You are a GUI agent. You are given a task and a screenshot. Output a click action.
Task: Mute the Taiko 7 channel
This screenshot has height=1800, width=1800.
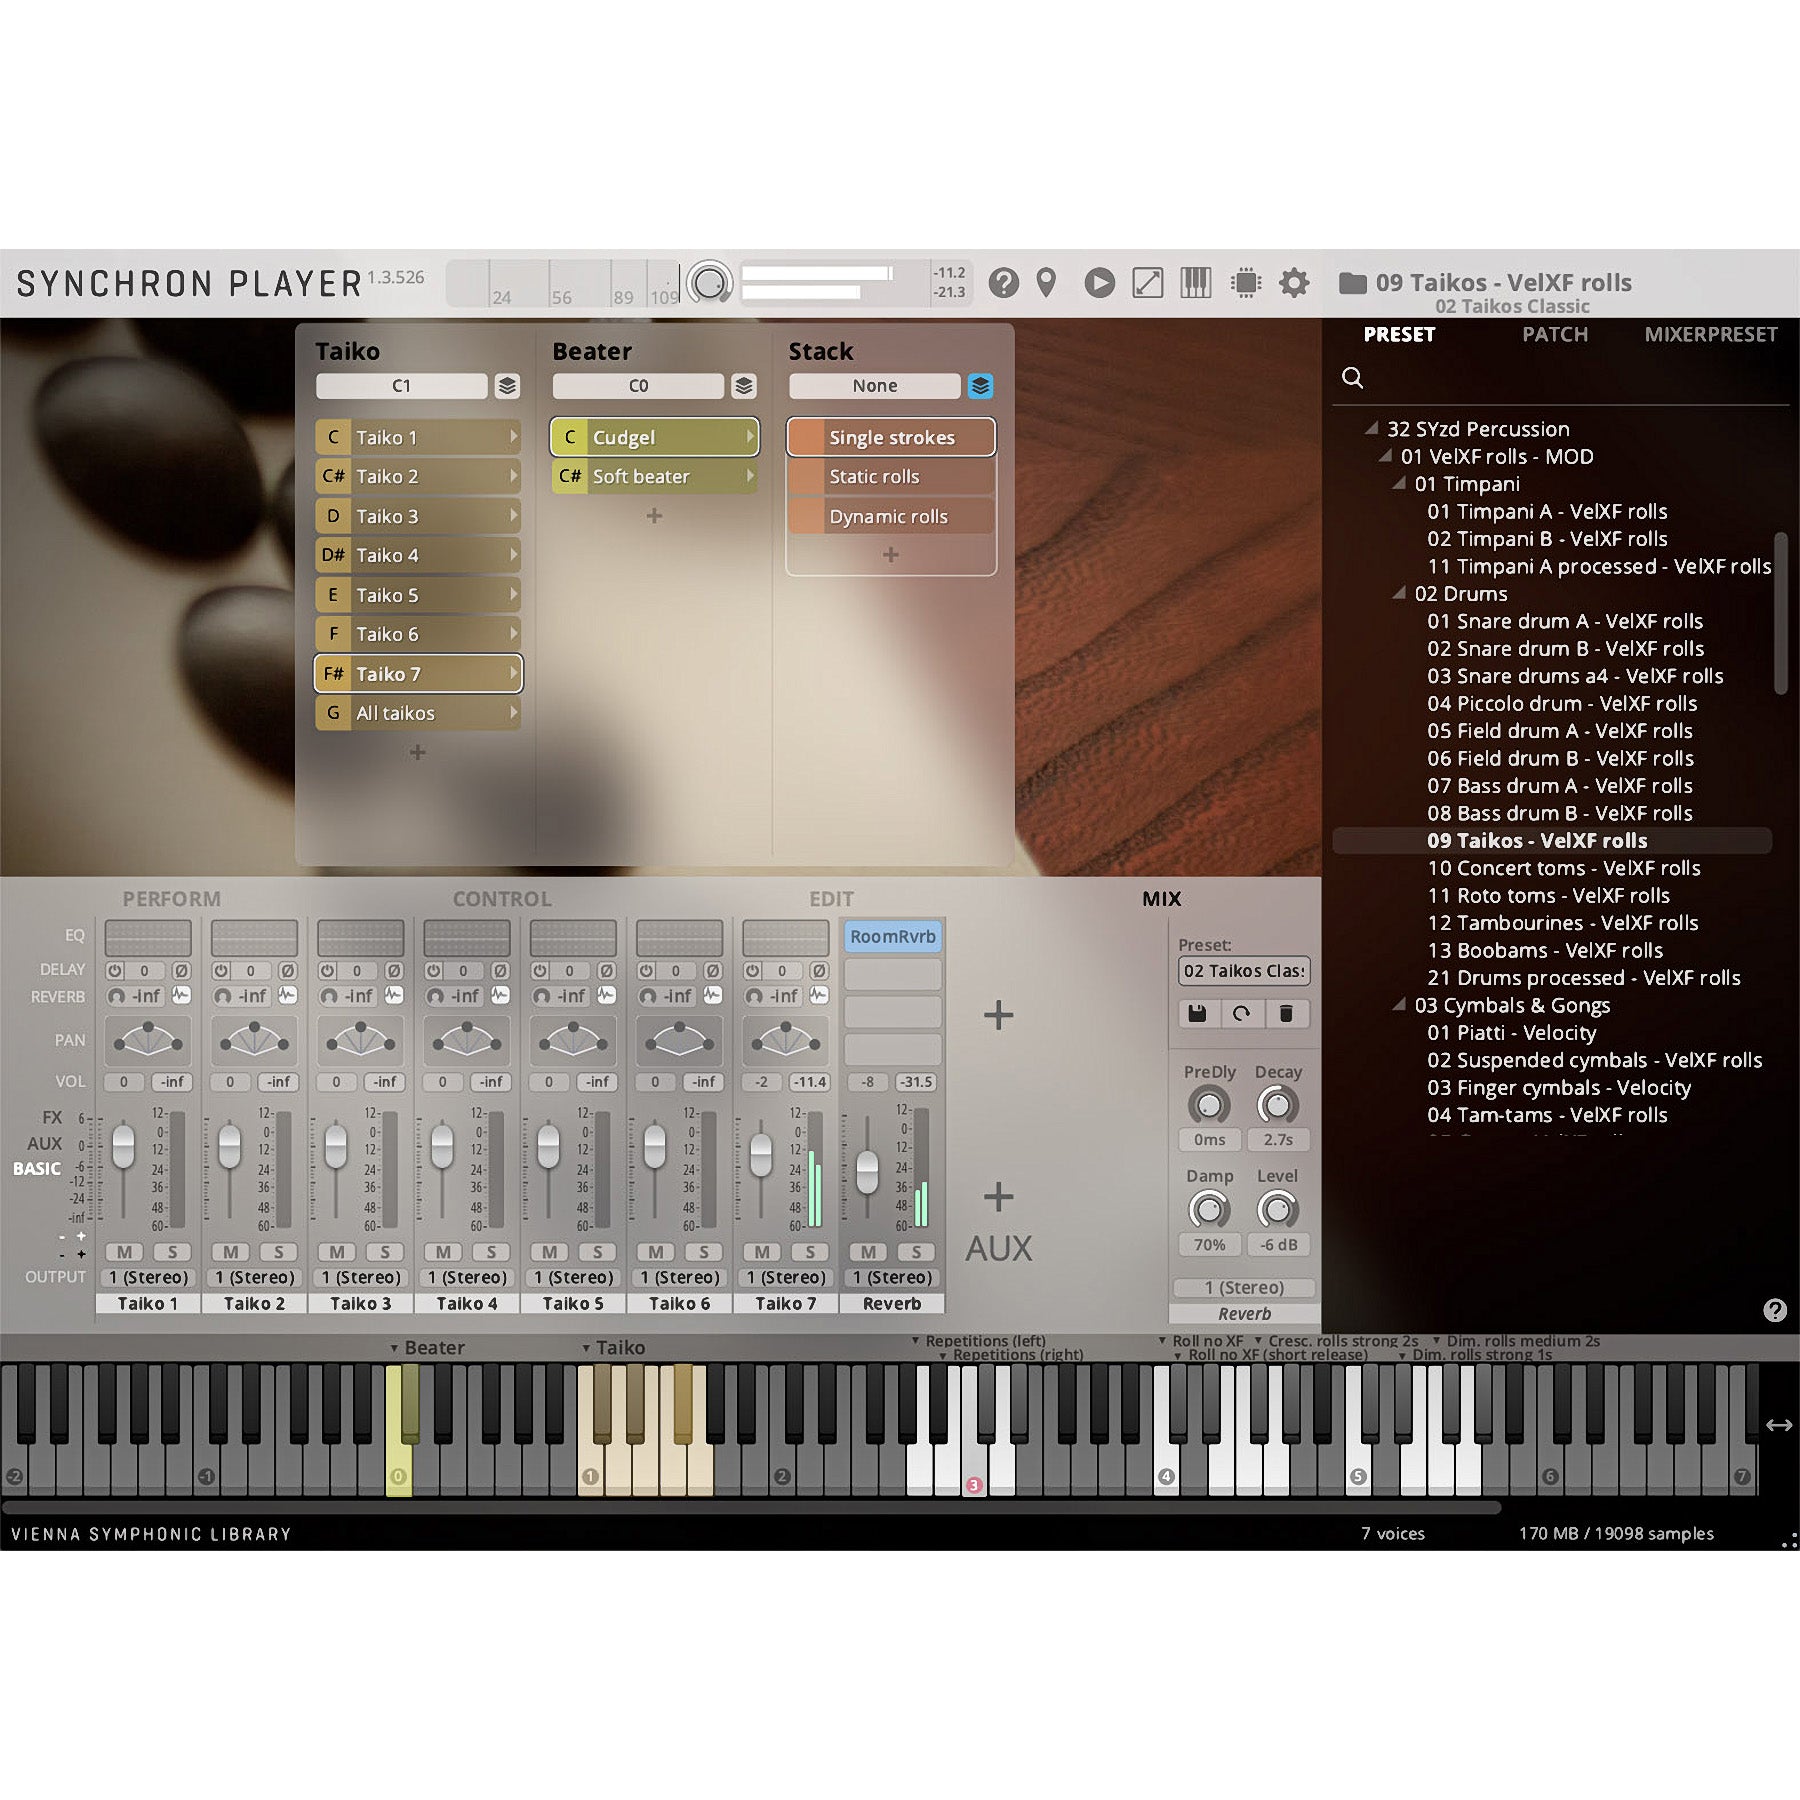762,1252
